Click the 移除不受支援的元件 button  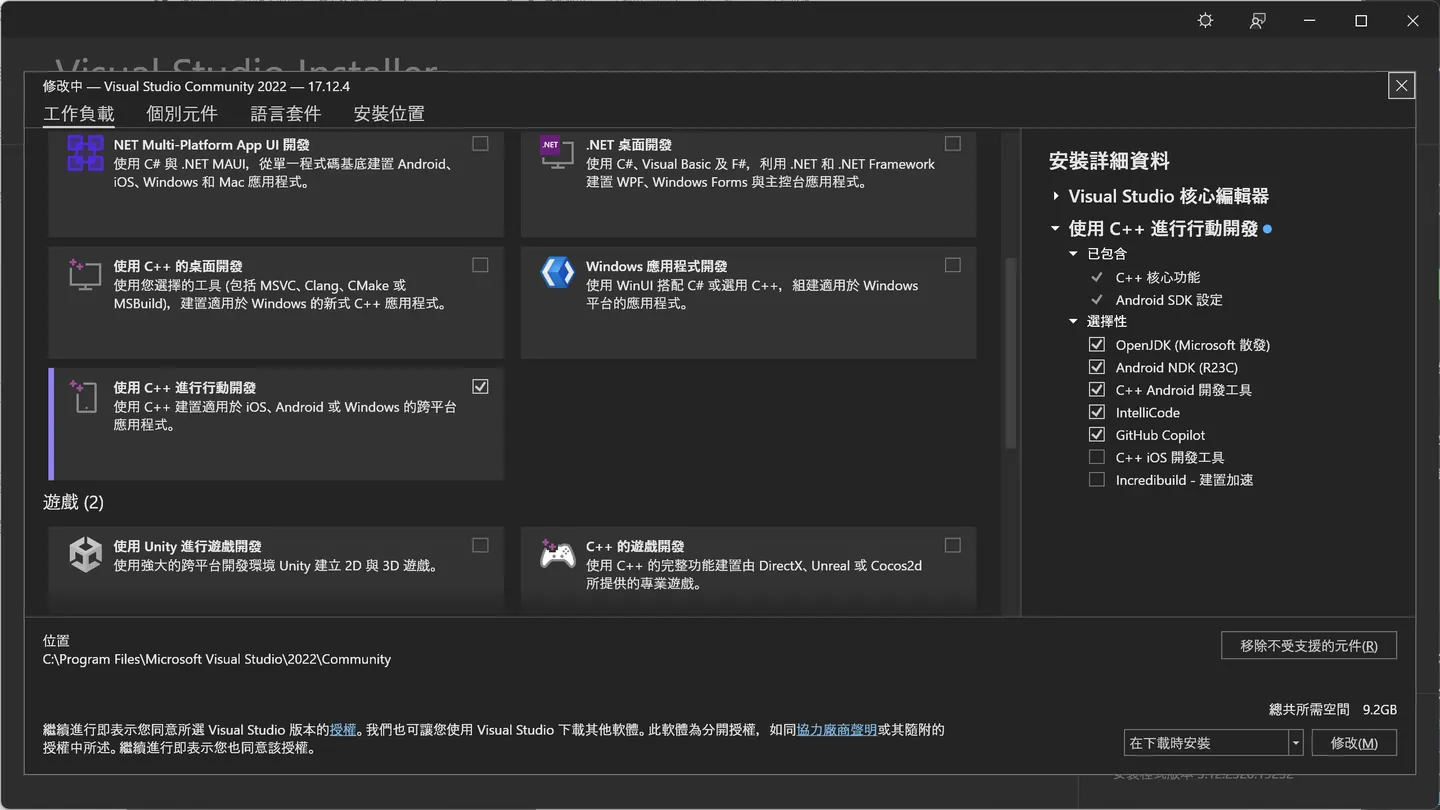click(1309, 646)
